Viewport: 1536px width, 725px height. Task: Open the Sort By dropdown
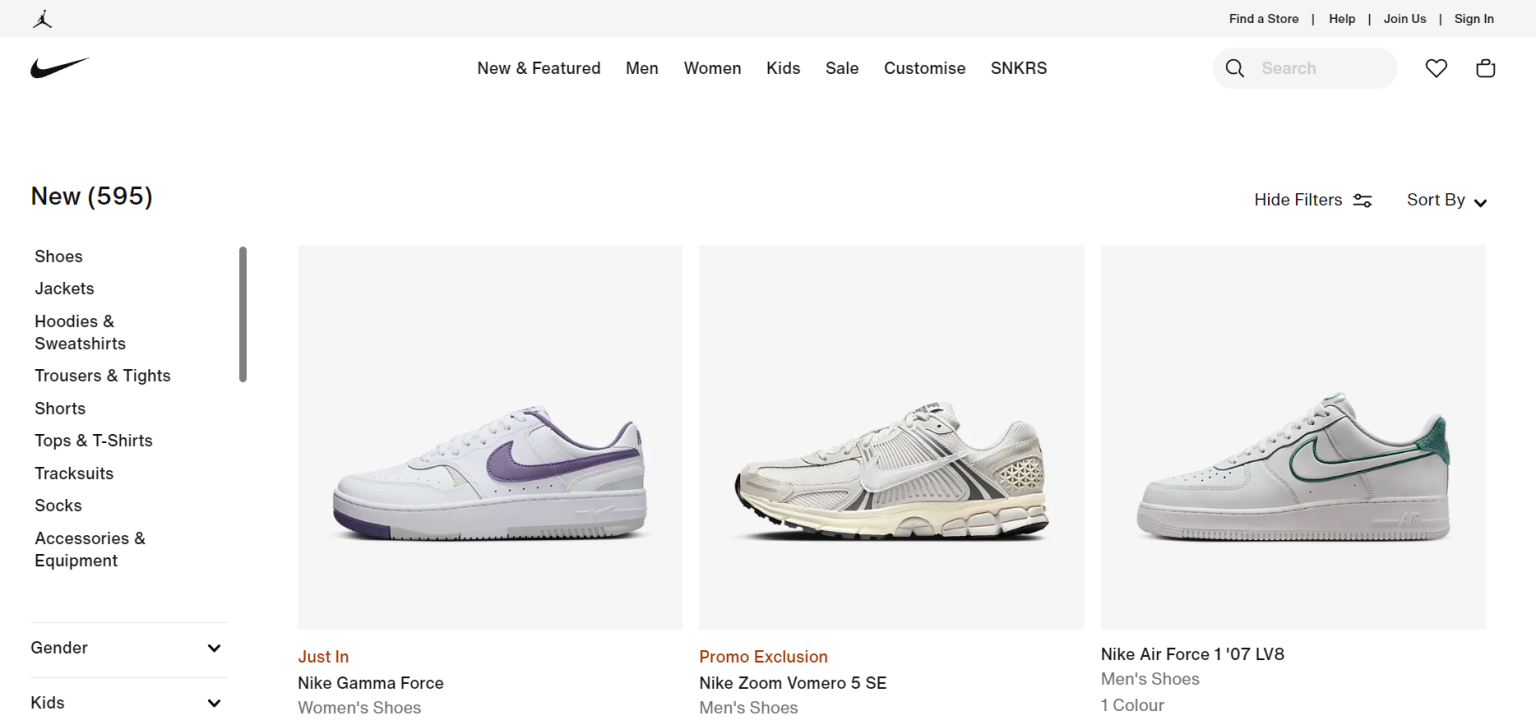pos(1446,200)
